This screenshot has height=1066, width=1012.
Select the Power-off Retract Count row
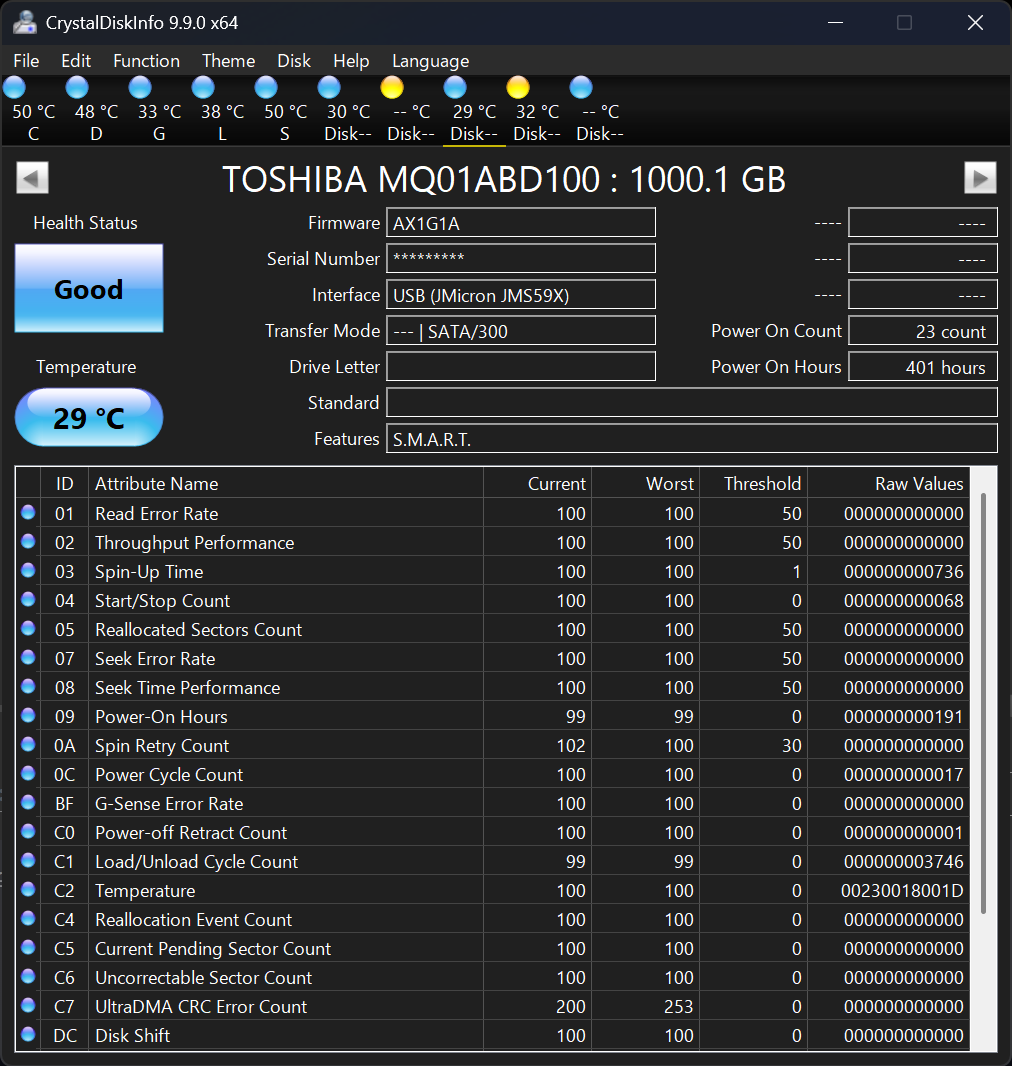(x=493, y=832)
